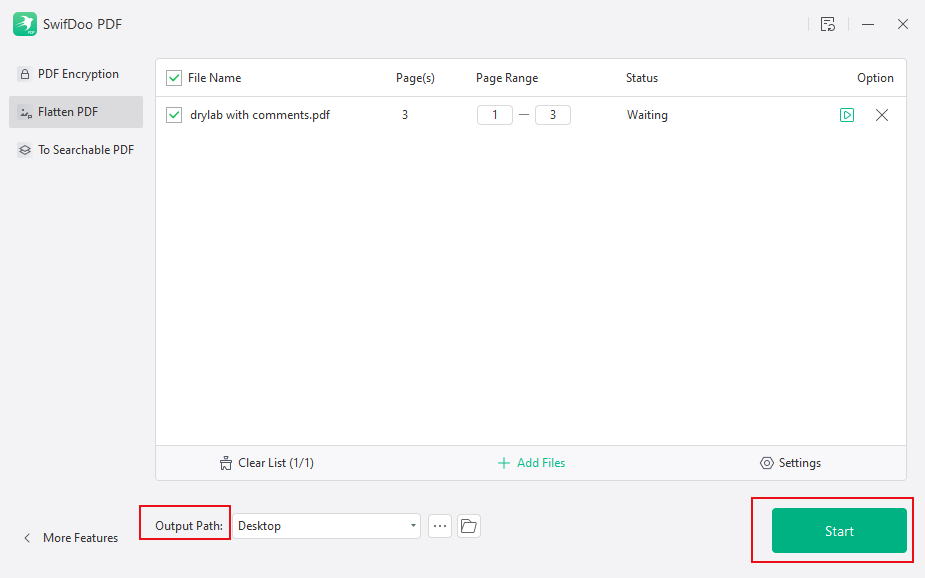Click the Clear List trash icon
Viewport: 925px width, 578px height.
pyautogui.click(x=224, y=463)
